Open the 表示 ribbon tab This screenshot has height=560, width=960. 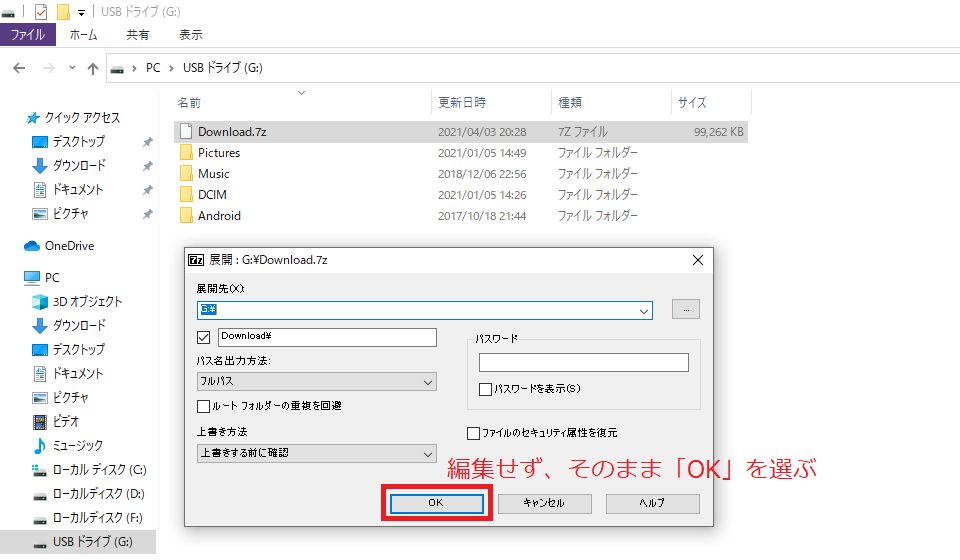191,35
